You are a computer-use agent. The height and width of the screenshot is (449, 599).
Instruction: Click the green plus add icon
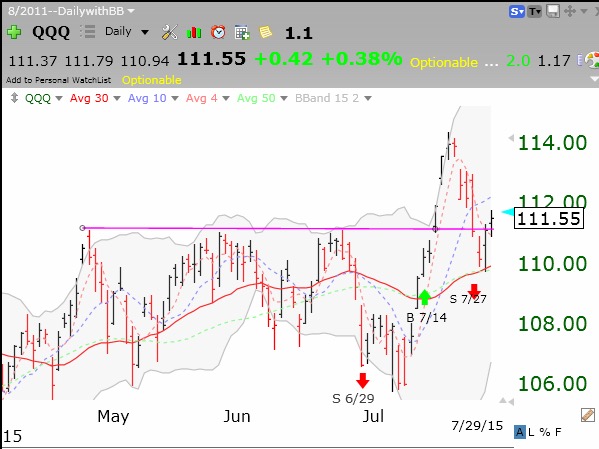(14, 32)
